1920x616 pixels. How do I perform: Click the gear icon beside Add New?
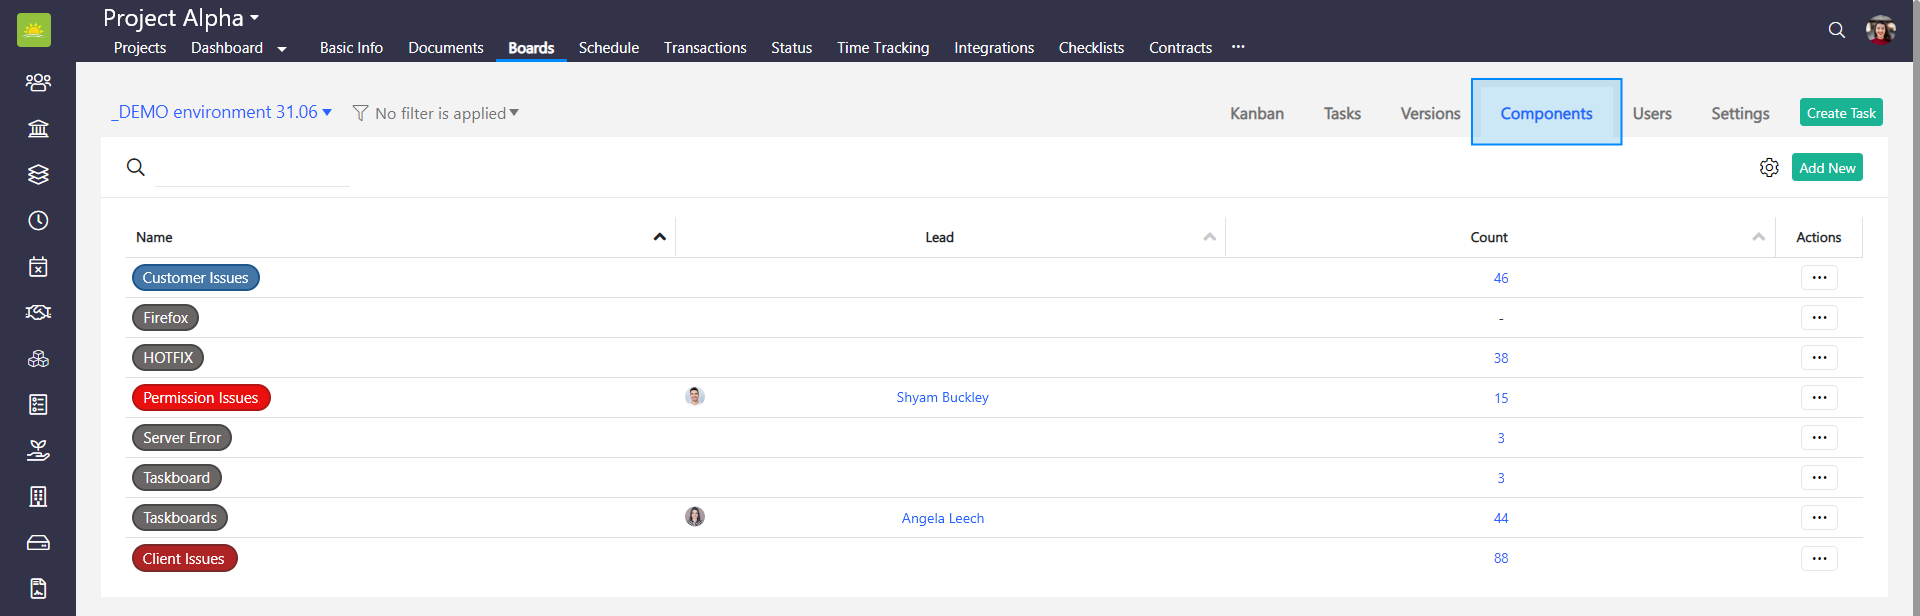[x=1769, y=168]
